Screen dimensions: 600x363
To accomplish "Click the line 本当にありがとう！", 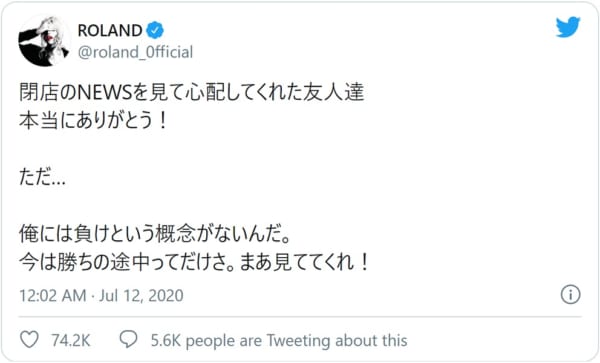I will (x=94, y=121).
